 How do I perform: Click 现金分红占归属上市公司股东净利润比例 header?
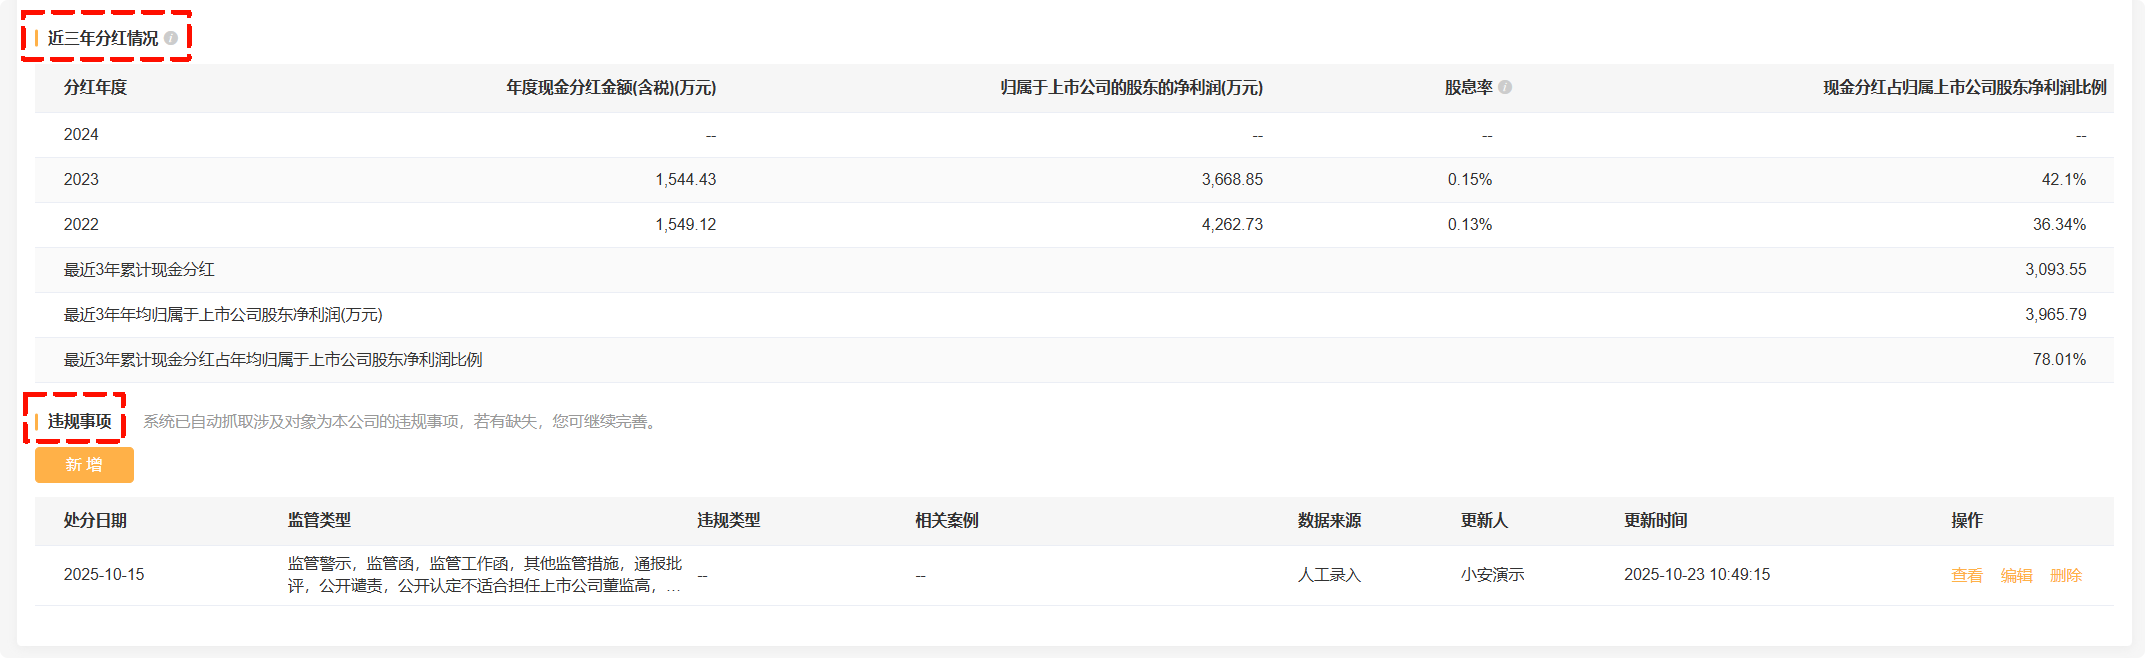click(1964, 87)
